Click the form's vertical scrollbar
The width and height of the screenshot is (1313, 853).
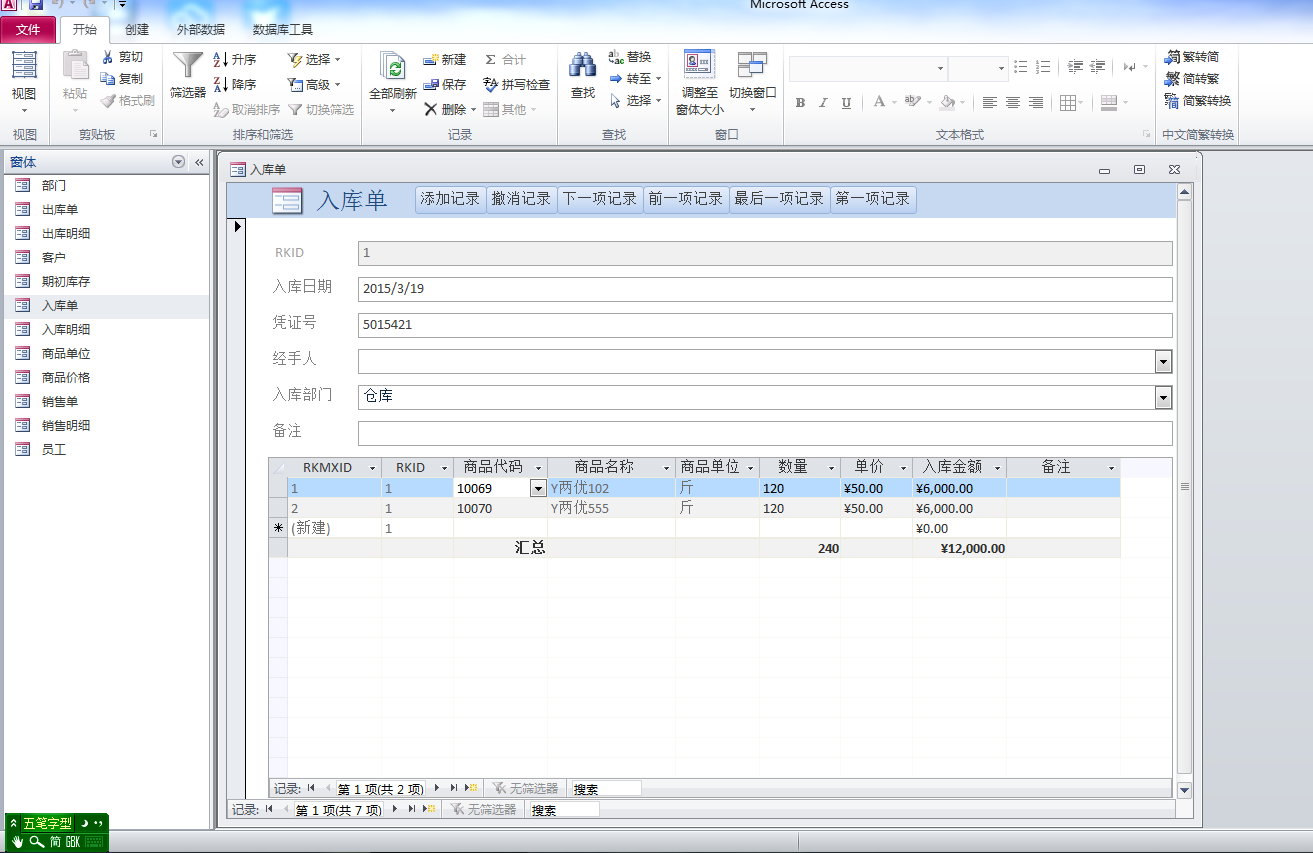[x=1184, y=486]
